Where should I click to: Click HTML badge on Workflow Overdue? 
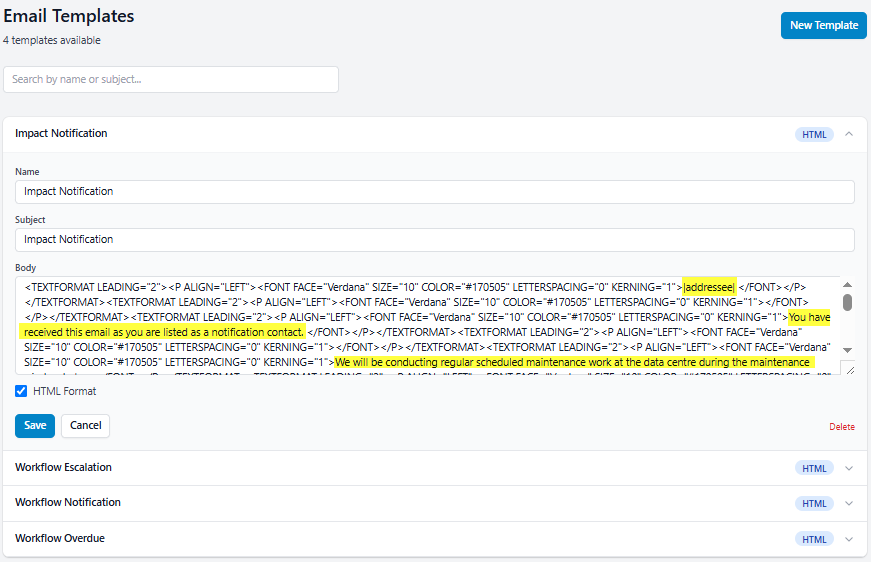click(x=814, y=539)
